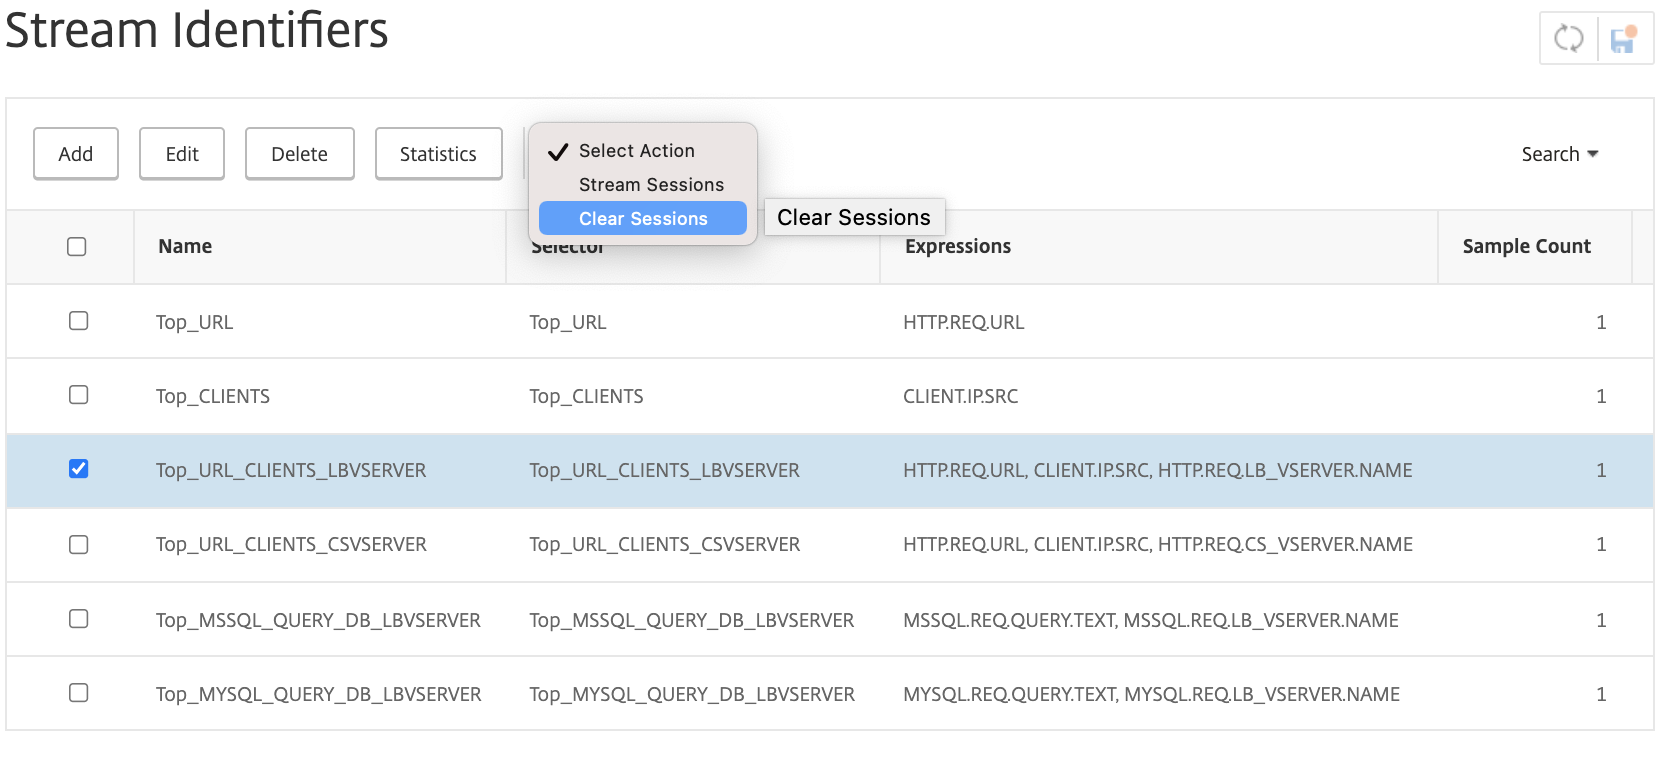Screen dimensions: 1671x757
Task: Click Top_URL_CLIENTS_CSVSERVER in the Name column
Action: pos(291,544)
